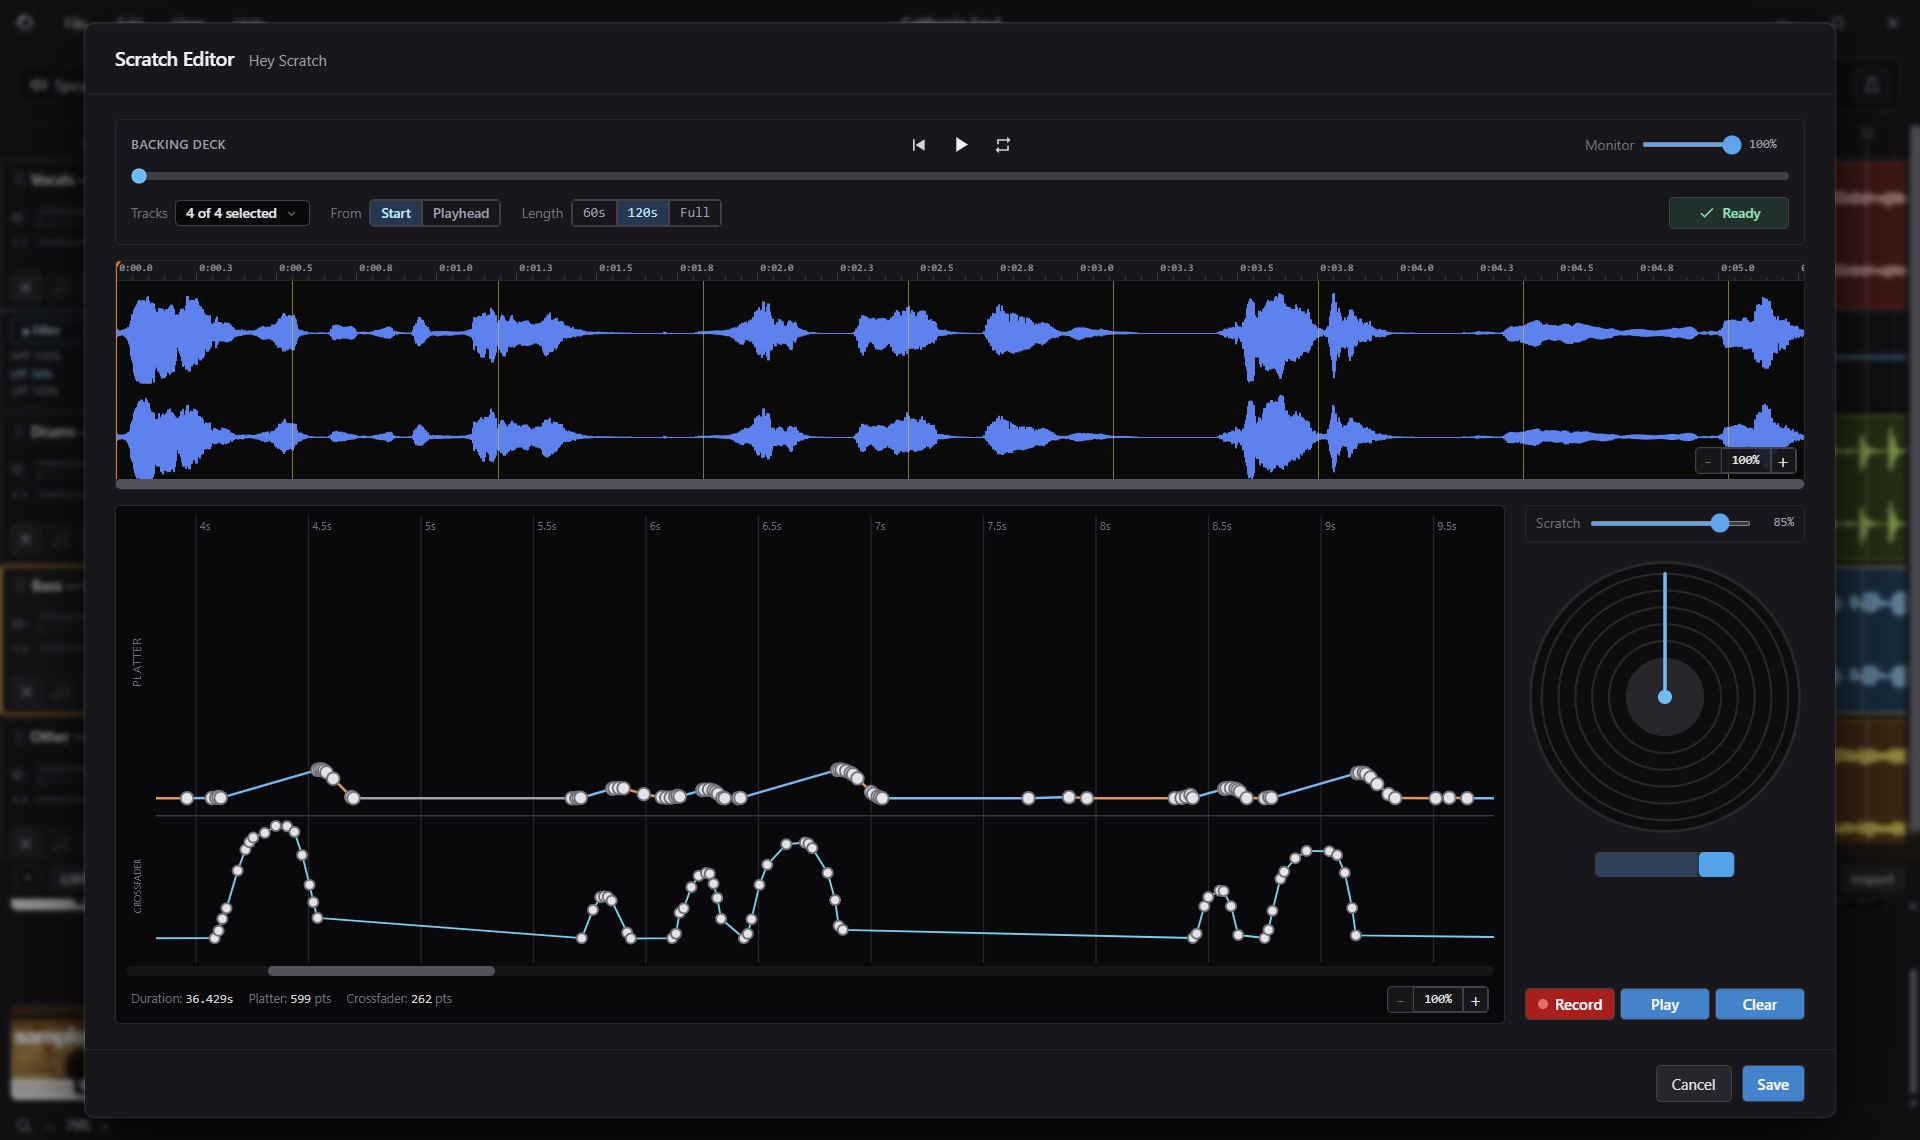Select Start as the From position
This screenshot has width=1920, height=1140.
[396, 213]
